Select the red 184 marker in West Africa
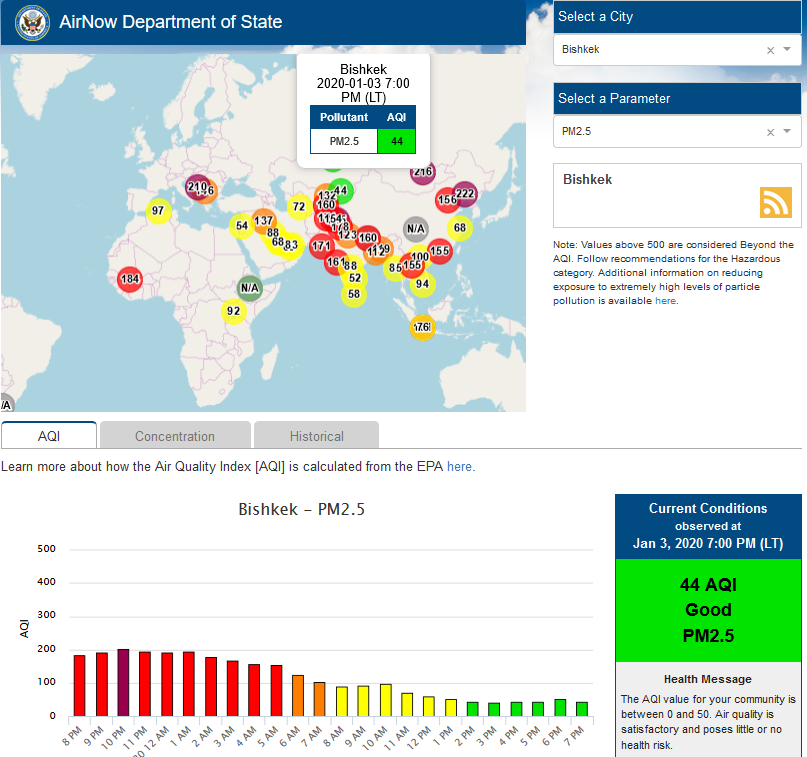The width and height of the screenshot is (807, 757). tap(130, 279)
